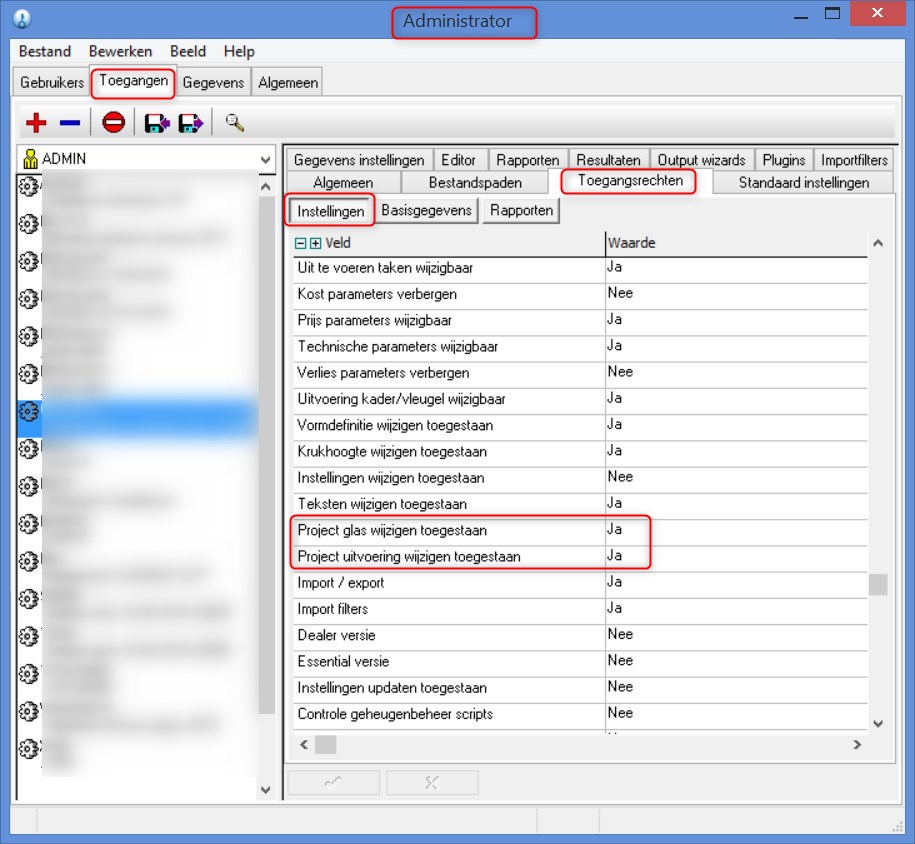
Task: Open the Beeld menu
Action: [188, 51]
